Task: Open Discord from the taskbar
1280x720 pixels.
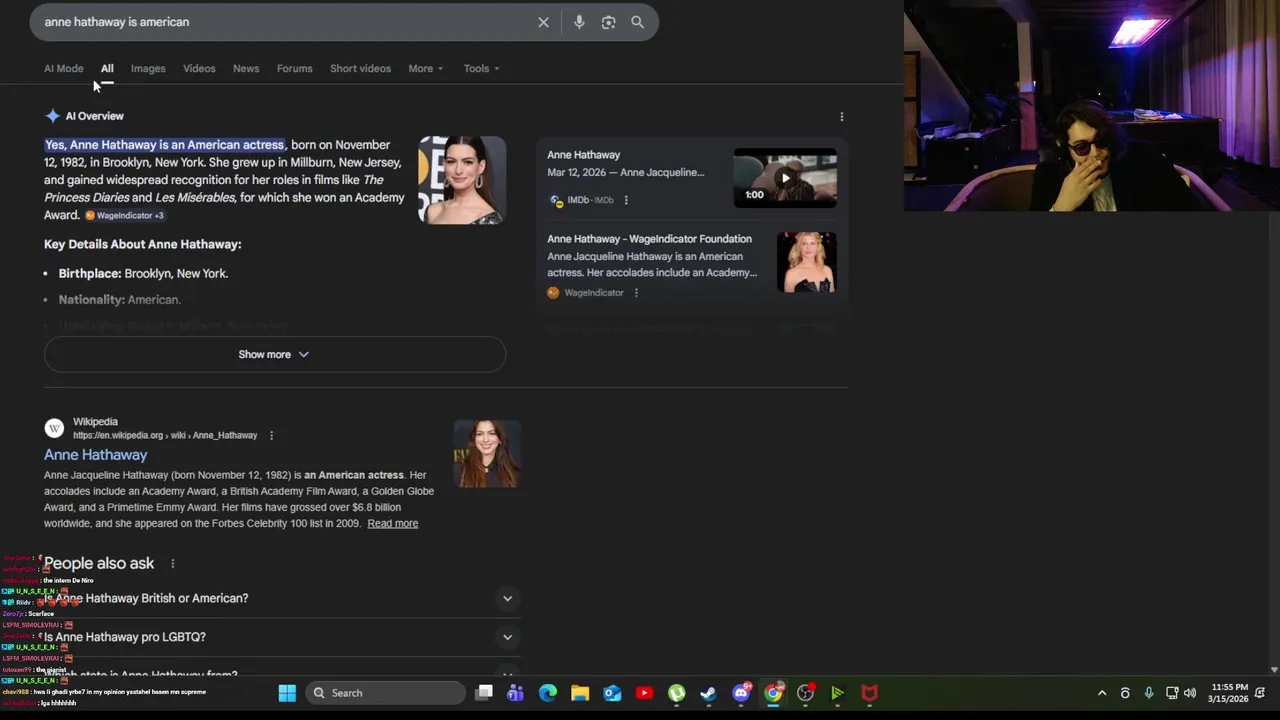Action: coord(741,693)
